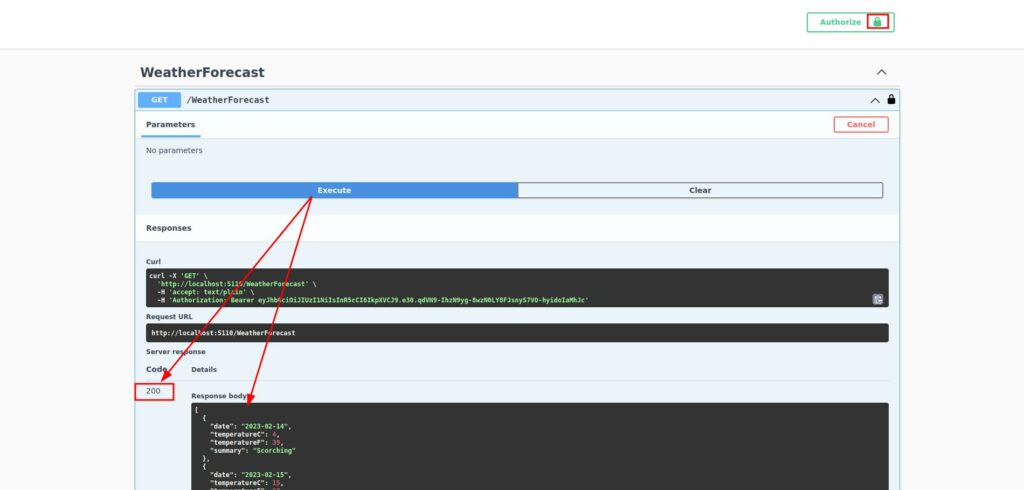Viewport: 1024px width, 490px height.
Task: Click the 200 response code
Action: pos(153,391)
